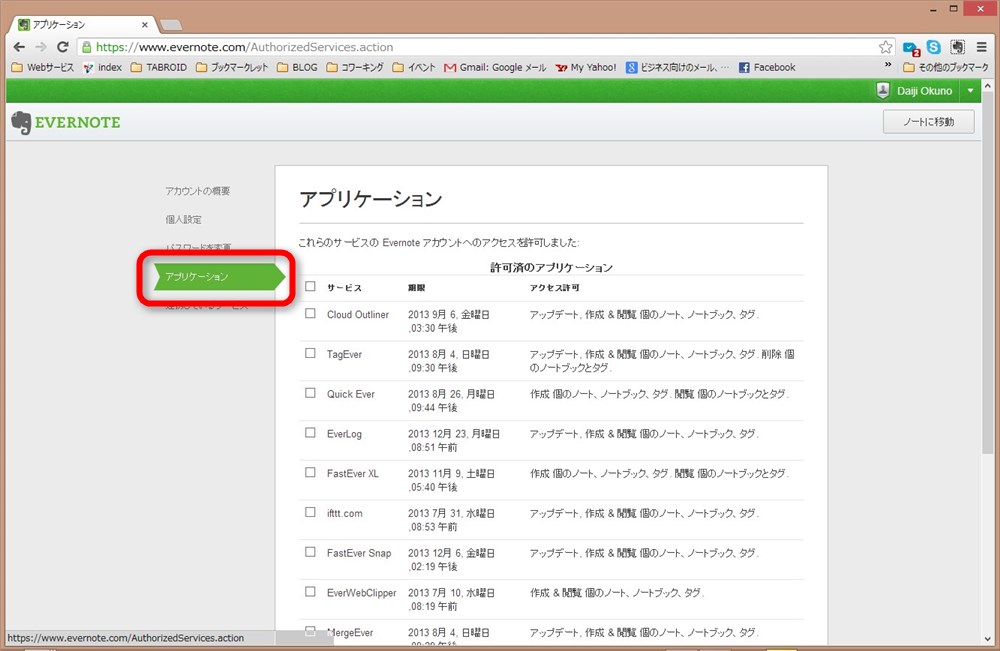Reload the page with refresh icon
The image size is (1000, 651).
pyautogui.click(x=62, y=47)
